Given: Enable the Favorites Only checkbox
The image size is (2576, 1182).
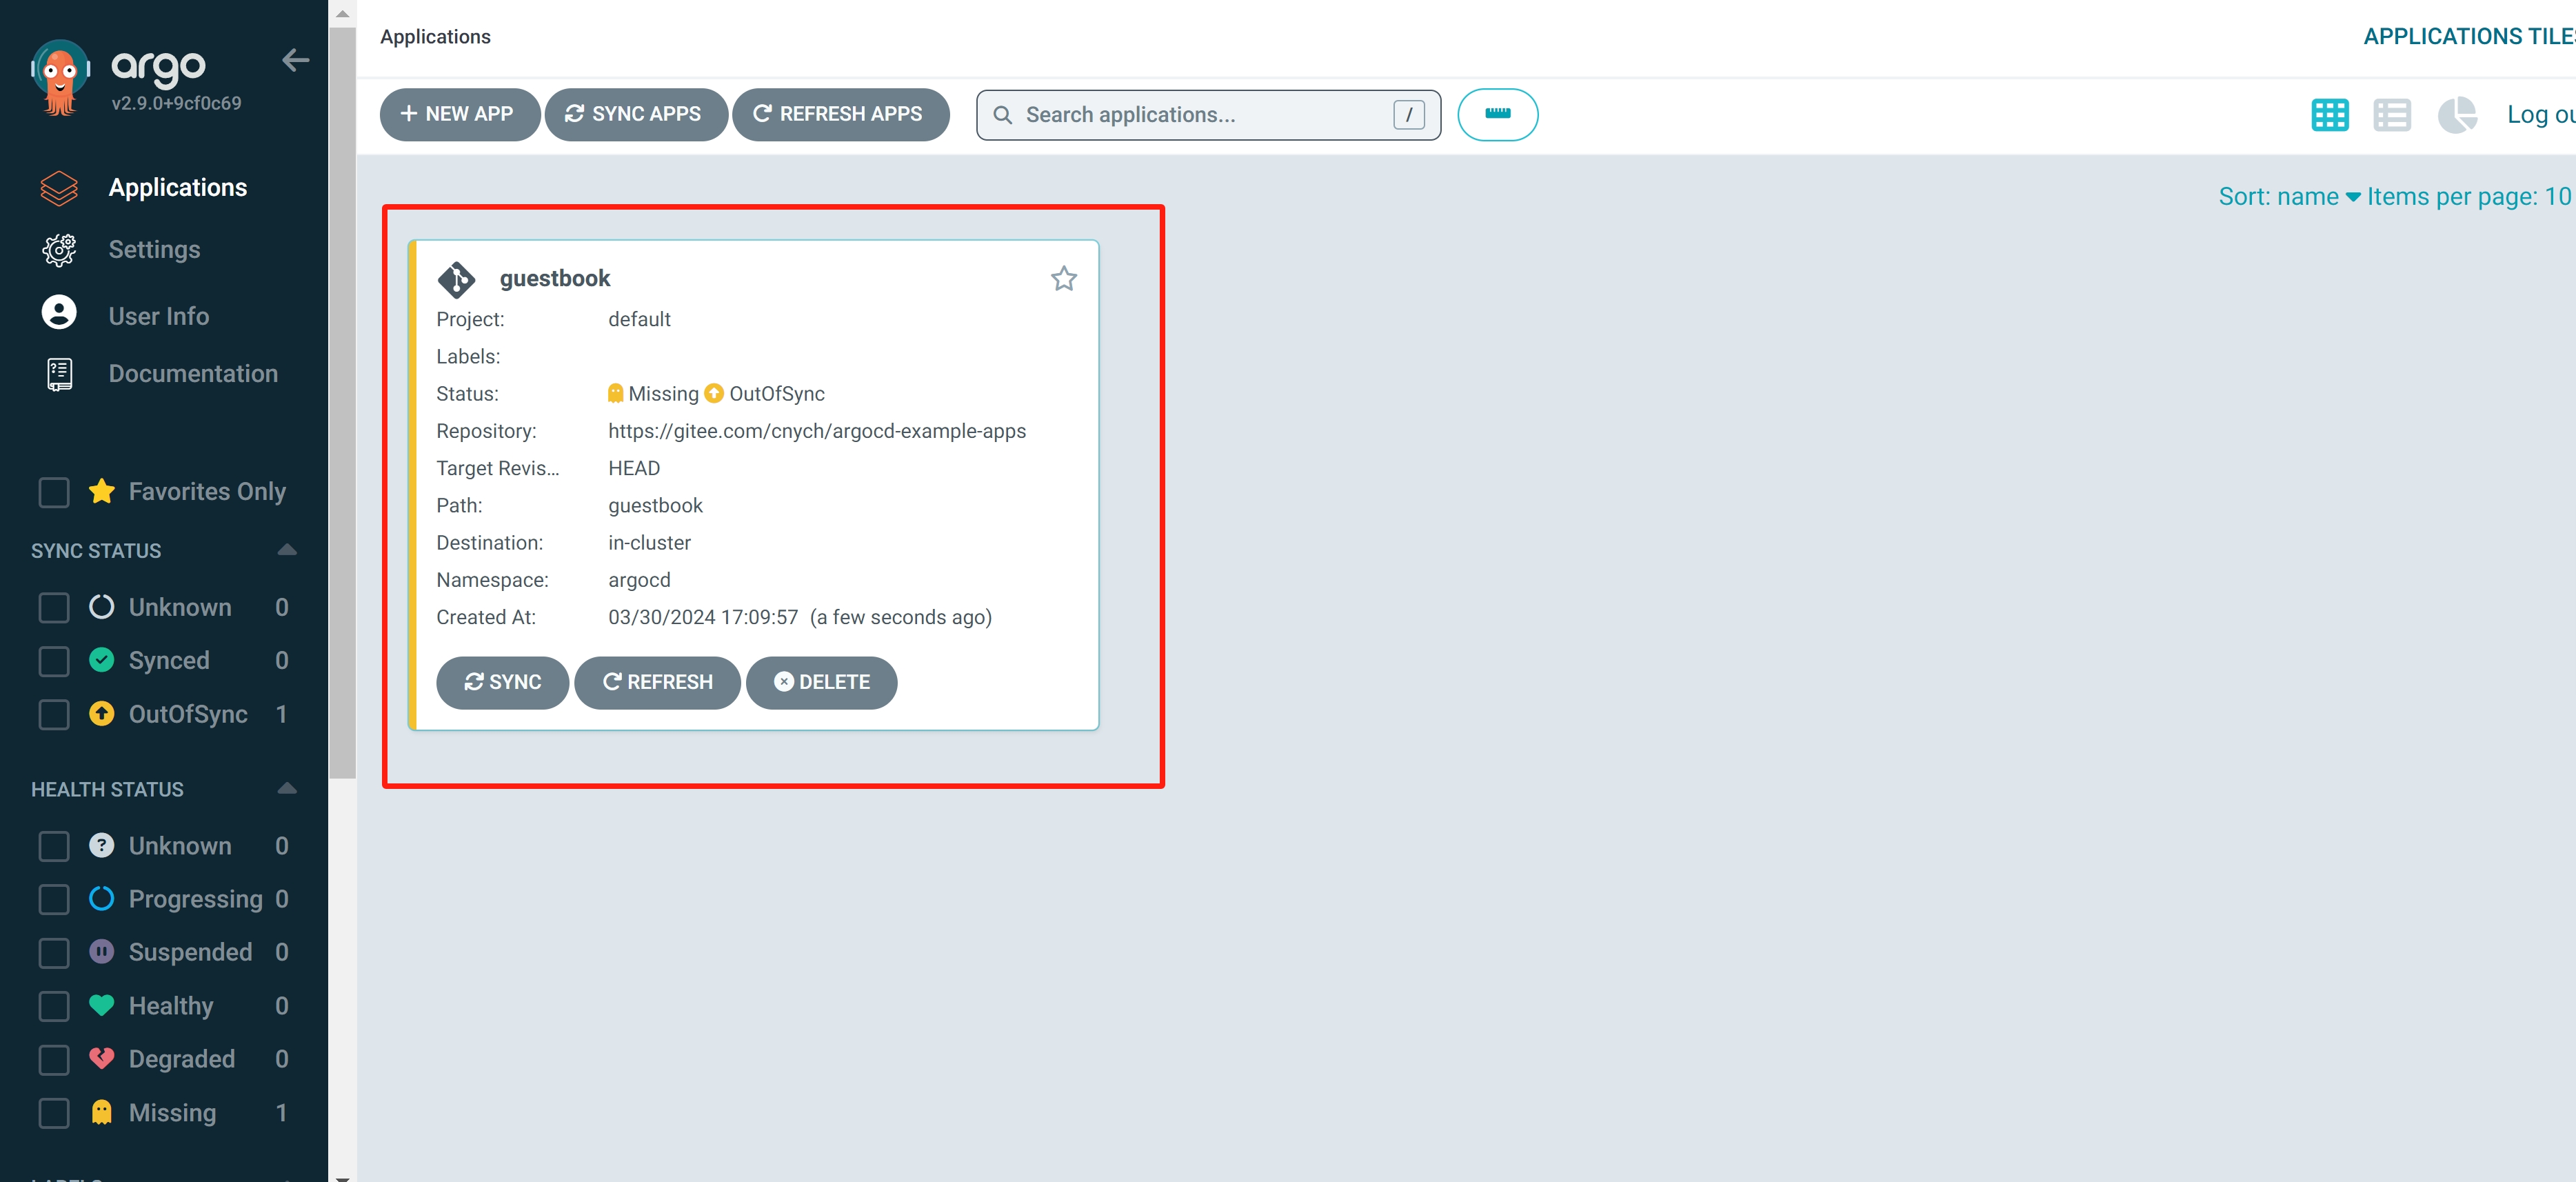Looking at the screenshot, I should (54, 492).
